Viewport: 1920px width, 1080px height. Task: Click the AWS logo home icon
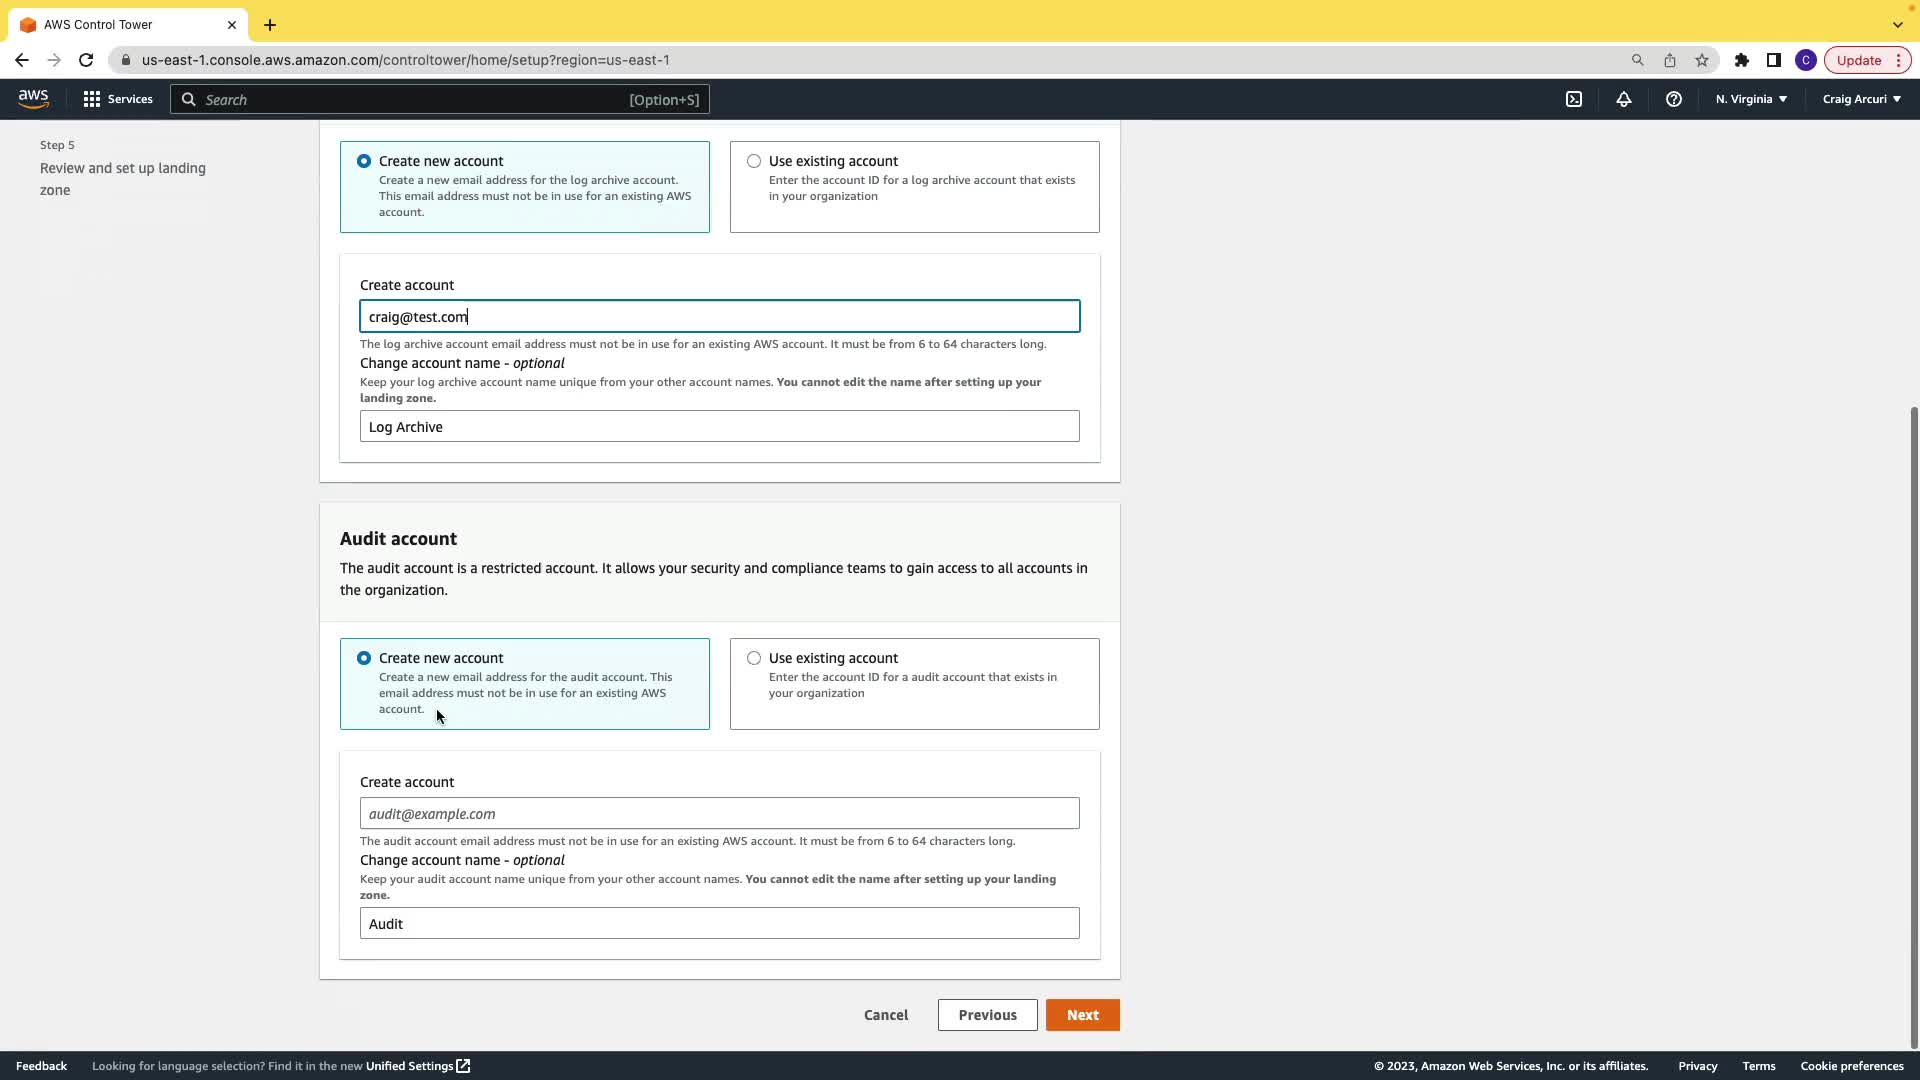(33, 99)
